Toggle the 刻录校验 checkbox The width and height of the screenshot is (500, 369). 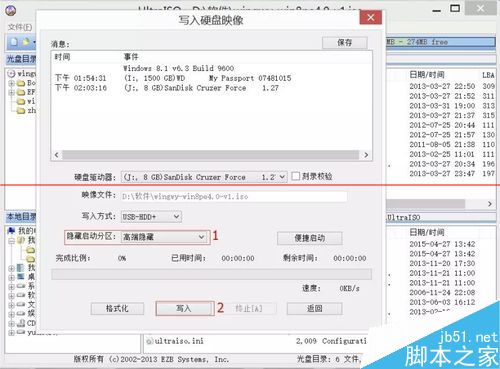coord(295,176)
